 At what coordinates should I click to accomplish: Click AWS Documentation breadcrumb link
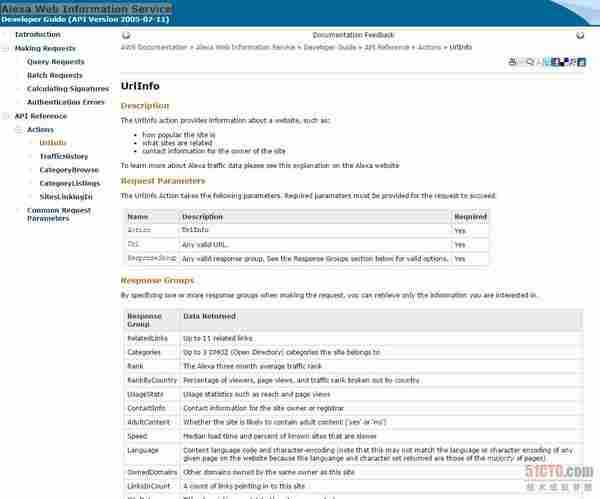point(154,47)
